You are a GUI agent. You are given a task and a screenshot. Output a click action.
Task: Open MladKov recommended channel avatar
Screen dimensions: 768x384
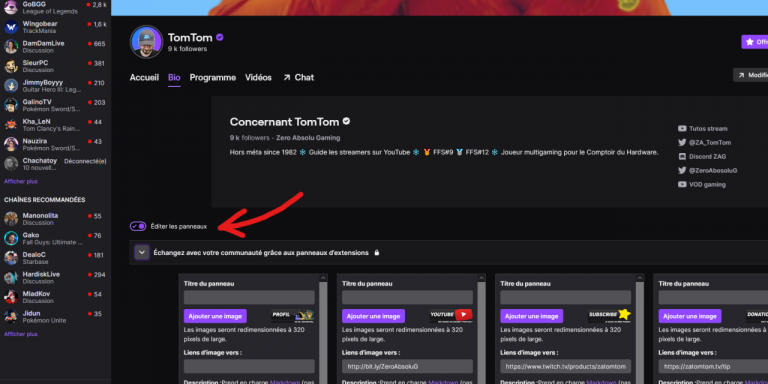pos(11,297)
